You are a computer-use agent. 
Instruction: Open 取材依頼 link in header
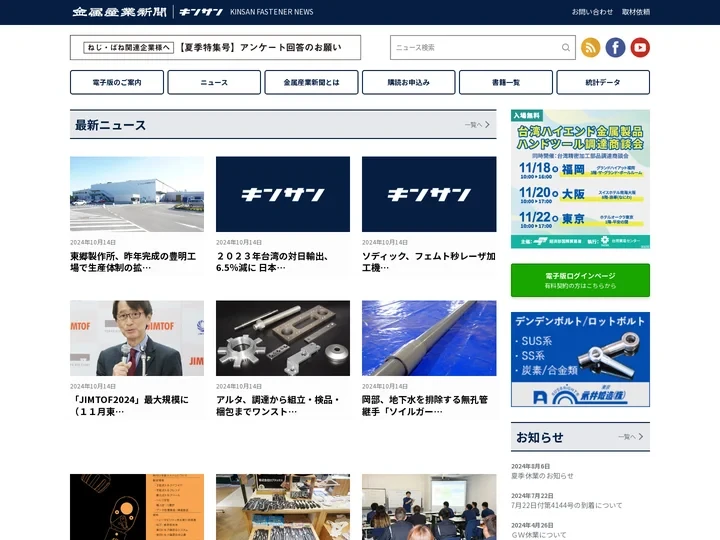coord(636,12)
